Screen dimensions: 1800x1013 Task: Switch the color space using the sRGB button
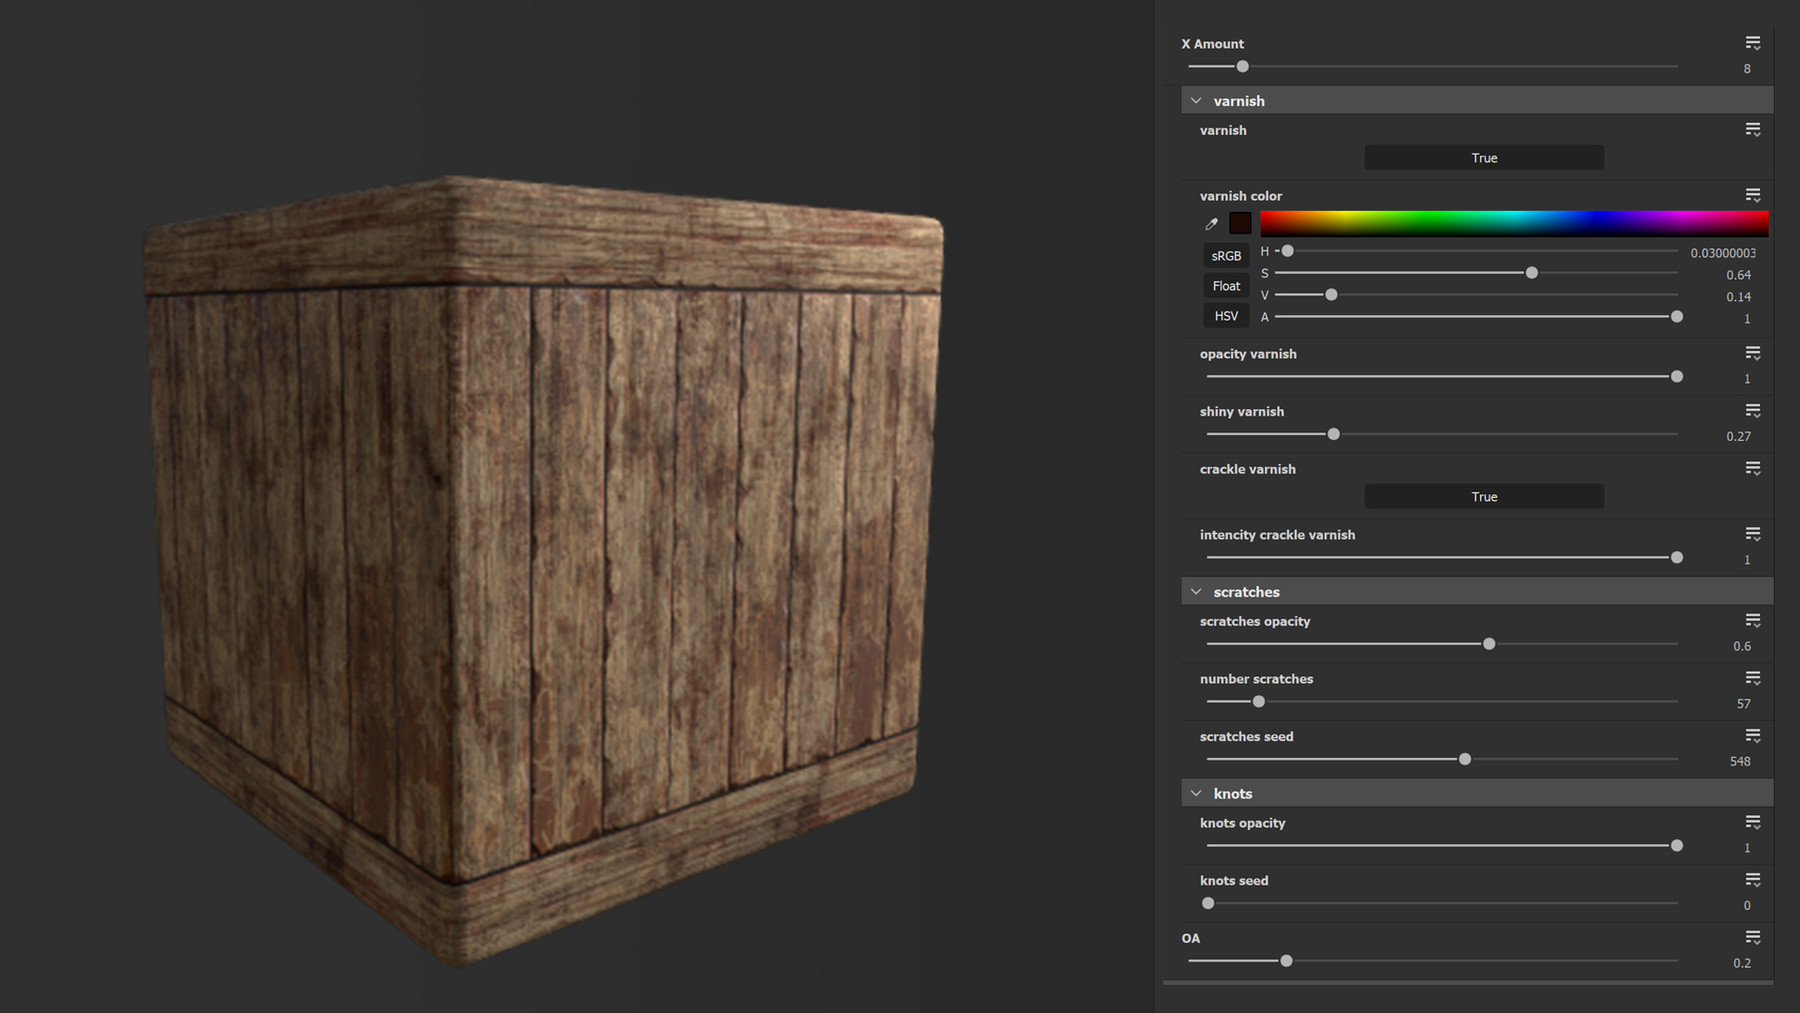(1225, 255)
